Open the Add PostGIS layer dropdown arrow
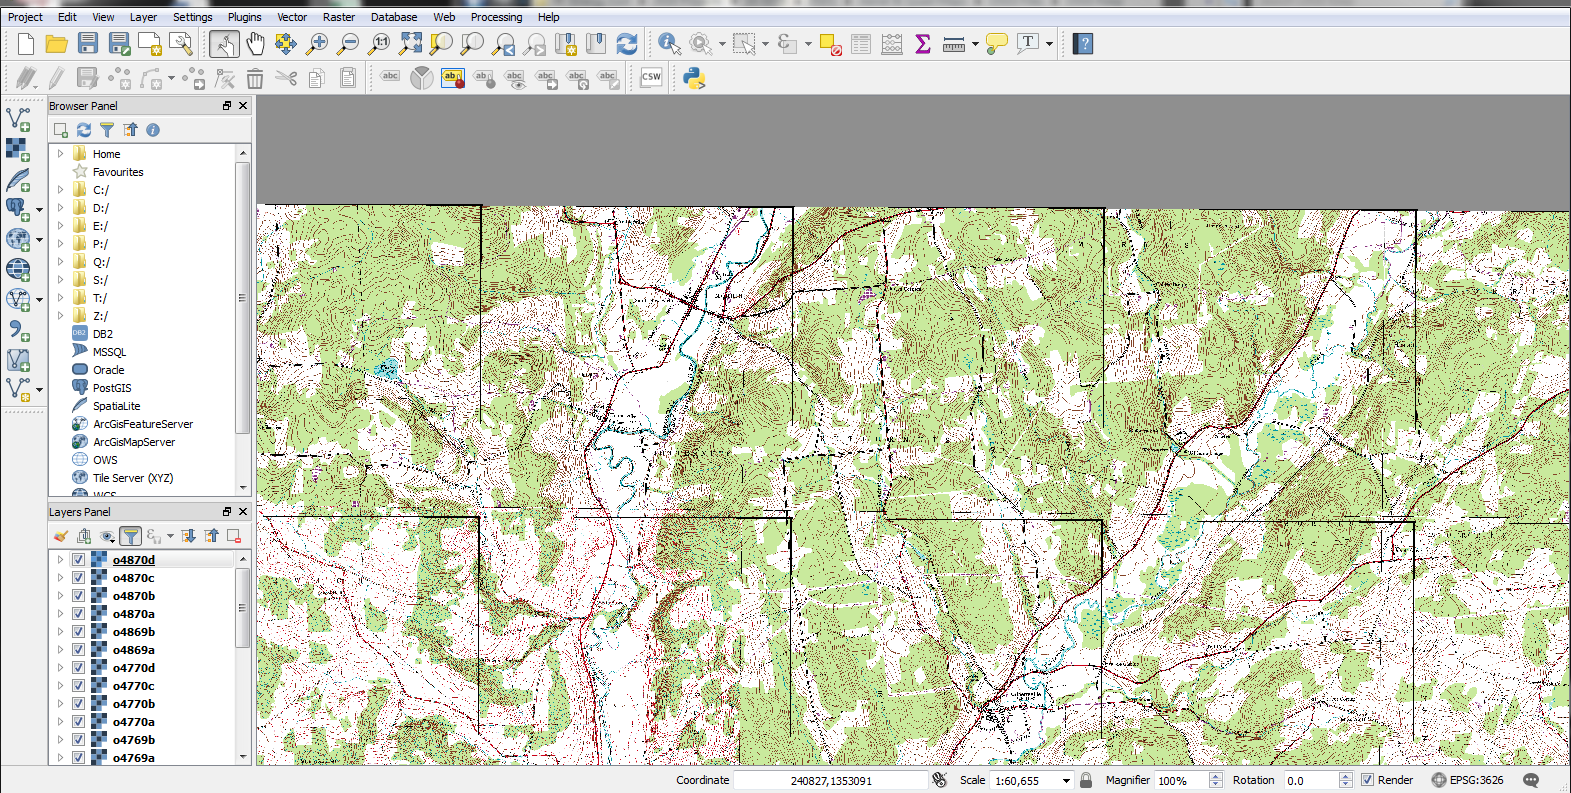This screenshot has height=793, width=1571. point(39,210)
